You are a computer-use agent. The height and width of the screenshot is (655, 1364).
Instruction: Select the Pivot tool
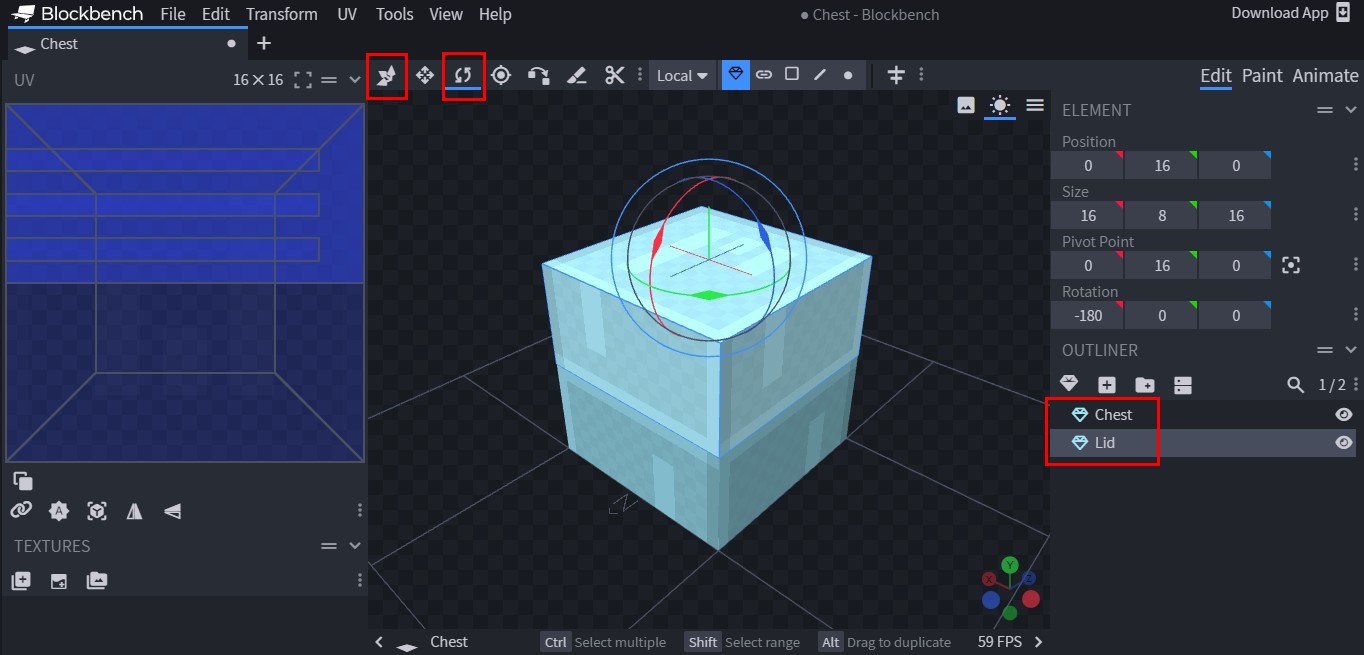tap(501, 75)
